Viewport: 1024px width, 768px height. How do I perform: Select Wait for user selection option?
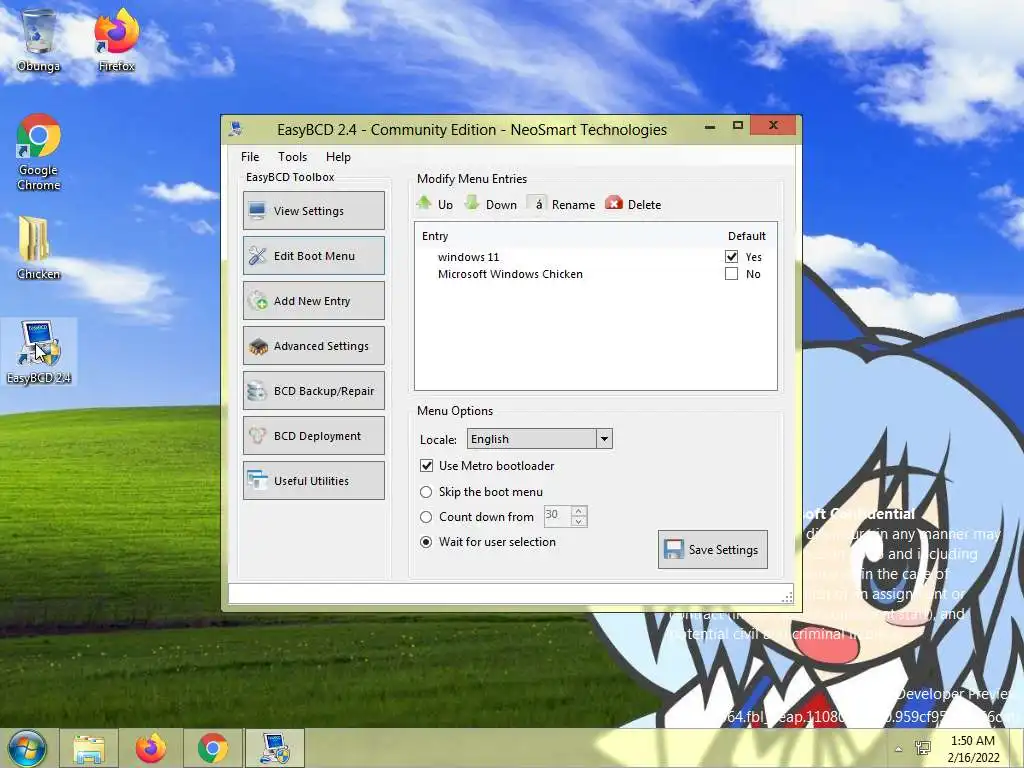click(x=426, y=541)
